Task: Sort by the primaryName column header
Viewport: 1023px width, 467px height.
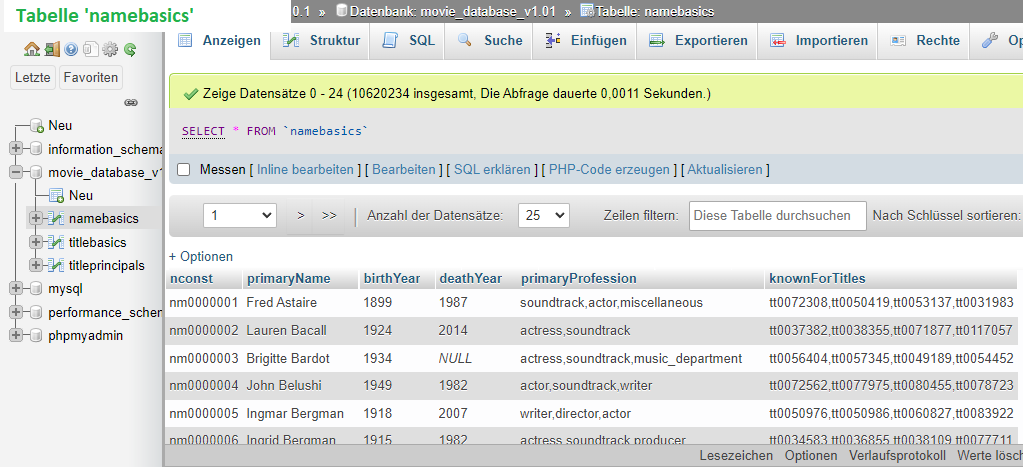Action: point(288,279)
